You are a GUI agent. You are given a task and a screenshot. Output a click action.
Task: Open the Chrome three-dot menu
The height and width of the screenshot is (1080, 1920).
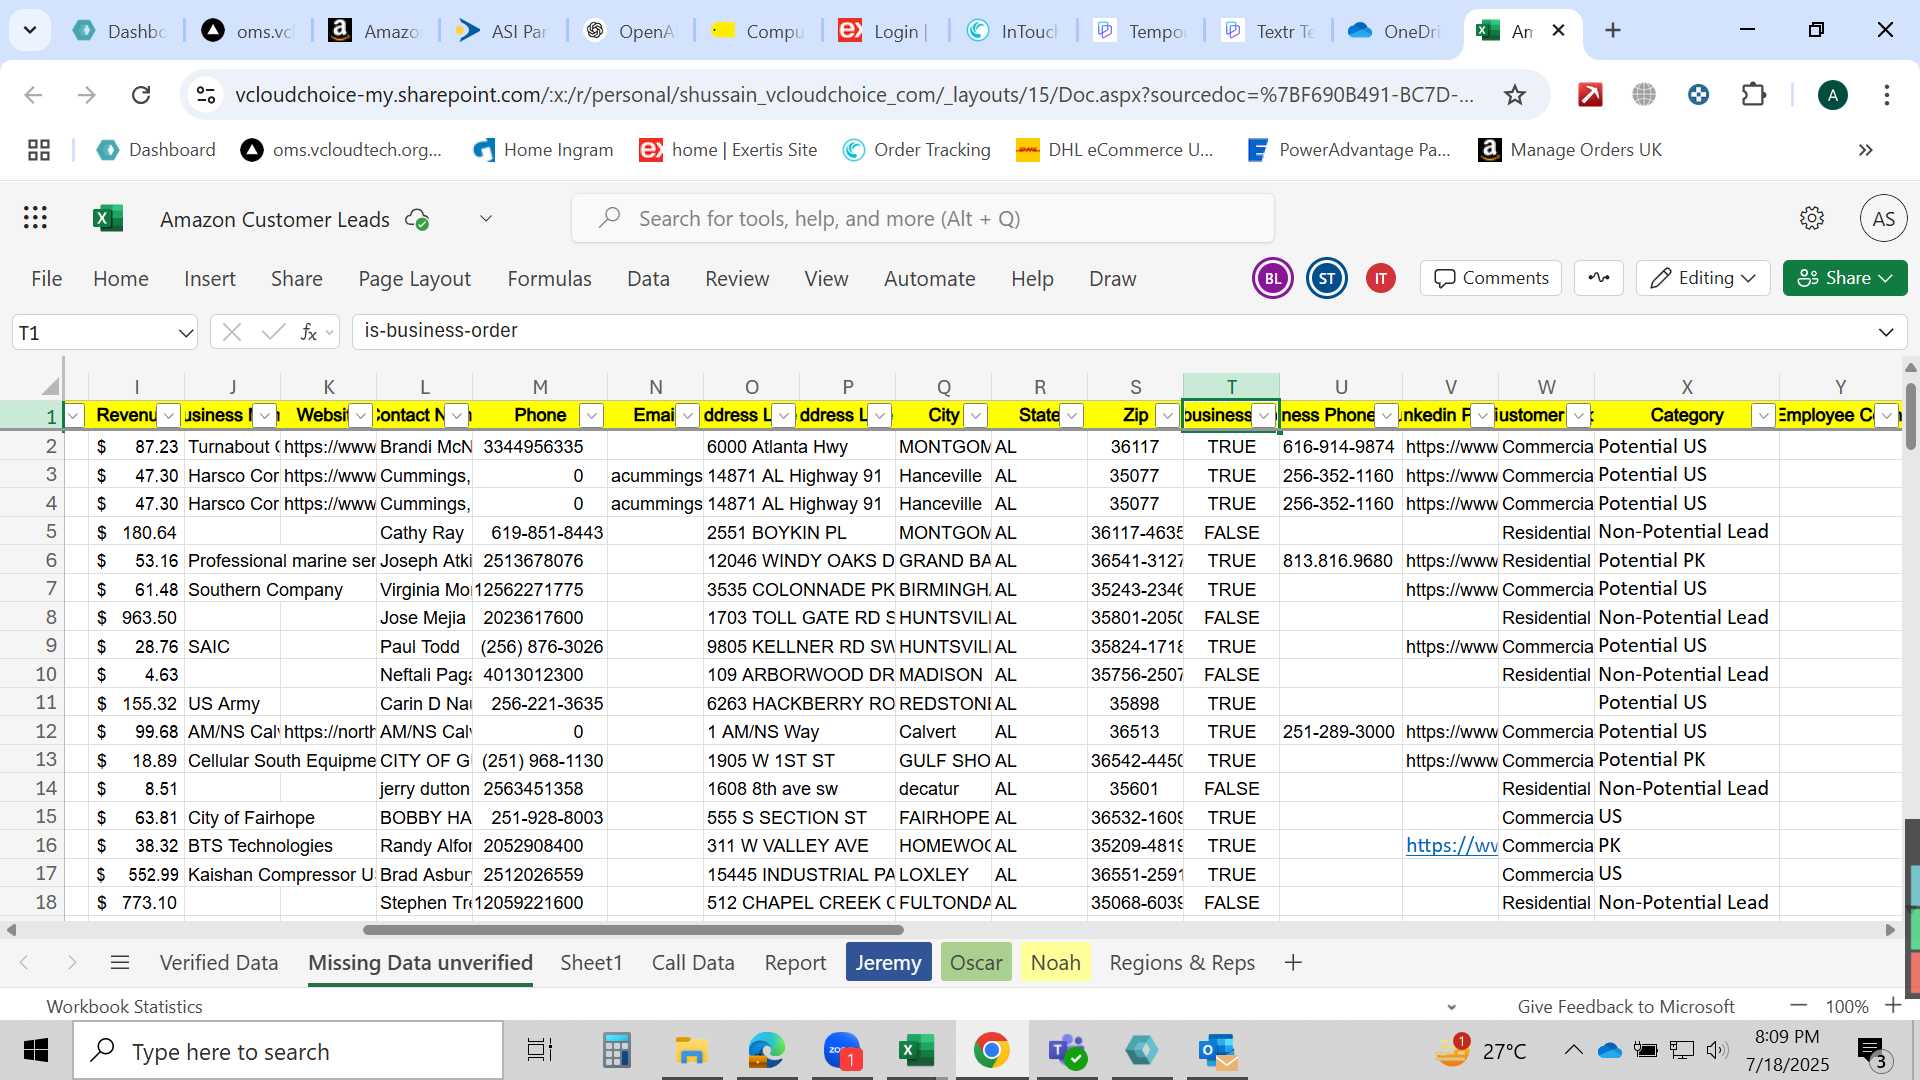coord(1887,95)
